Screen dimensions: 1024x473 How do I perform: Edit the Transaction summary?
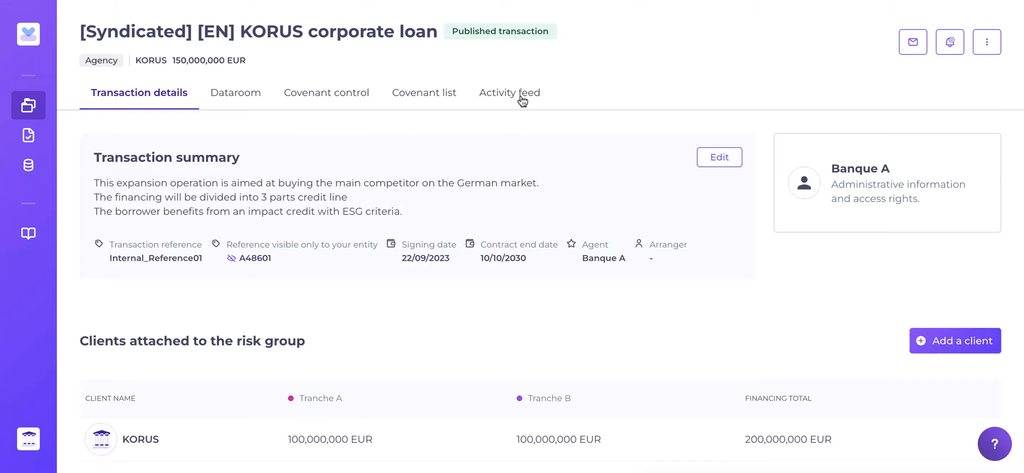[x=719, y=157]
